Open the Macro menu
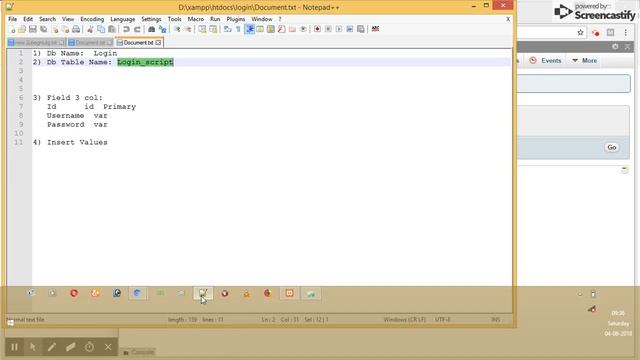The width and height of the screenshot is (640, 360). [x=196, y=19]
